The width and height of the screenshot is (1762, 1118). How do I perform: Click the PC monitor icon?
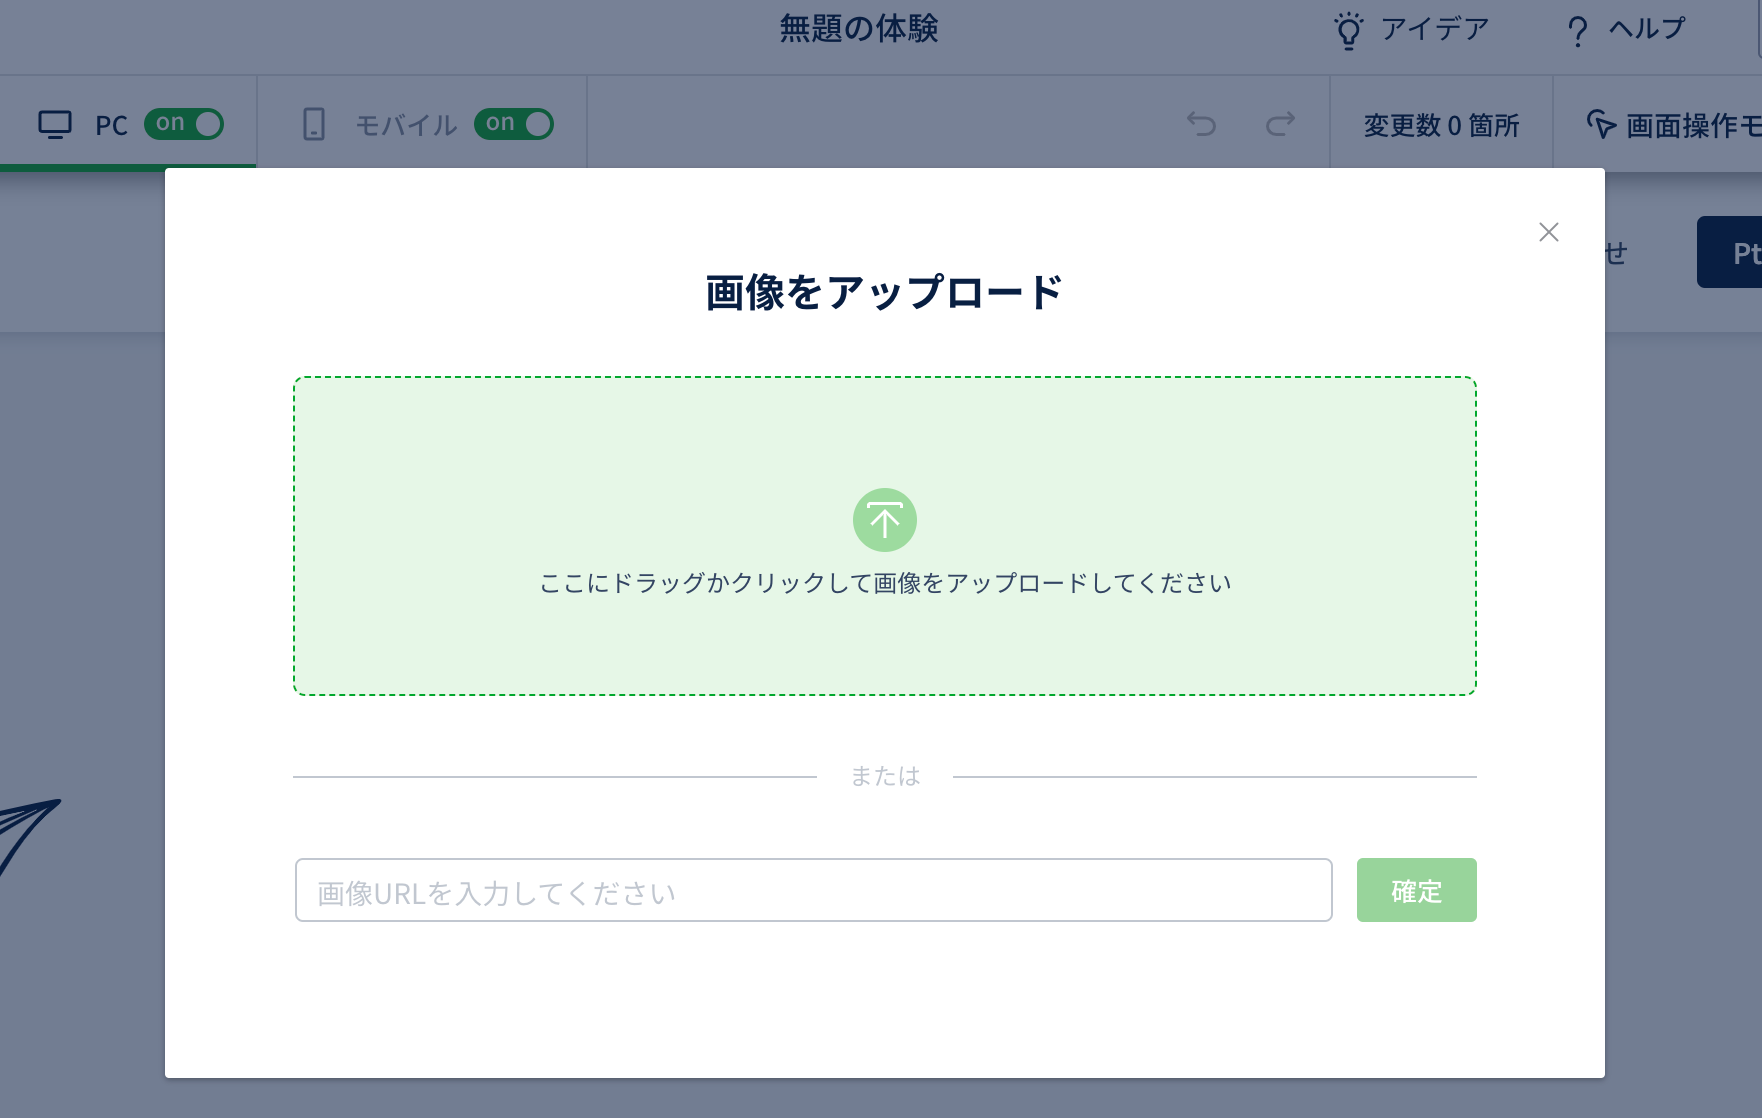pos(55,125)
